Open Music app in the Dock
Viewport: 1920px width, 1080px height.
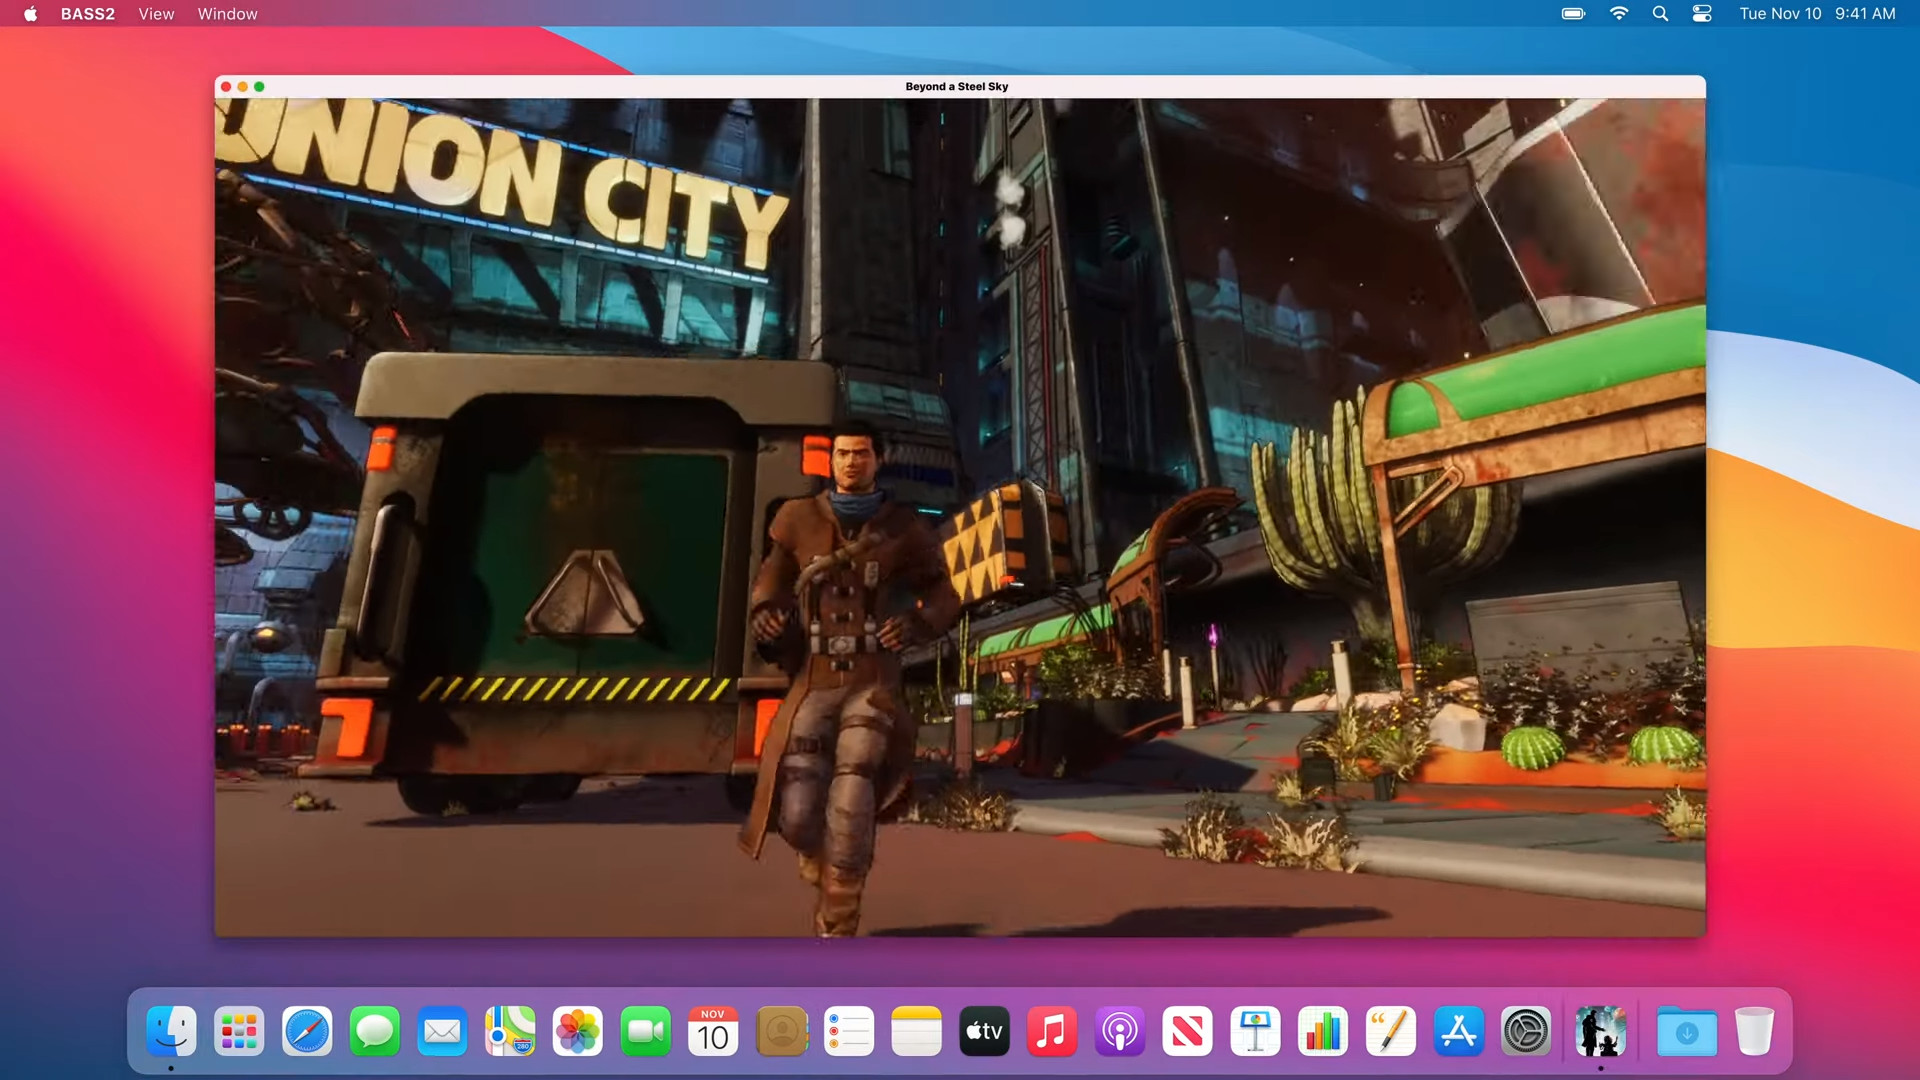coord(1052,1031)
